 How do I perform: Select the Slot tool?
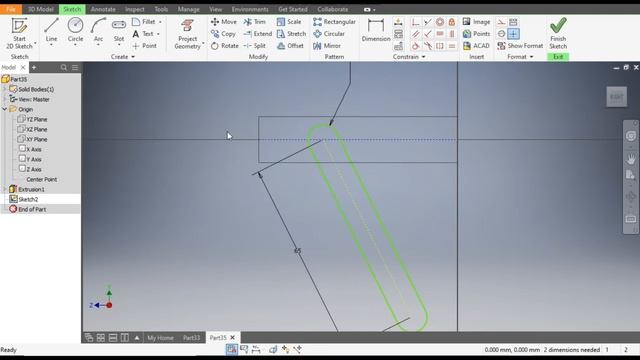pos(119,30)
